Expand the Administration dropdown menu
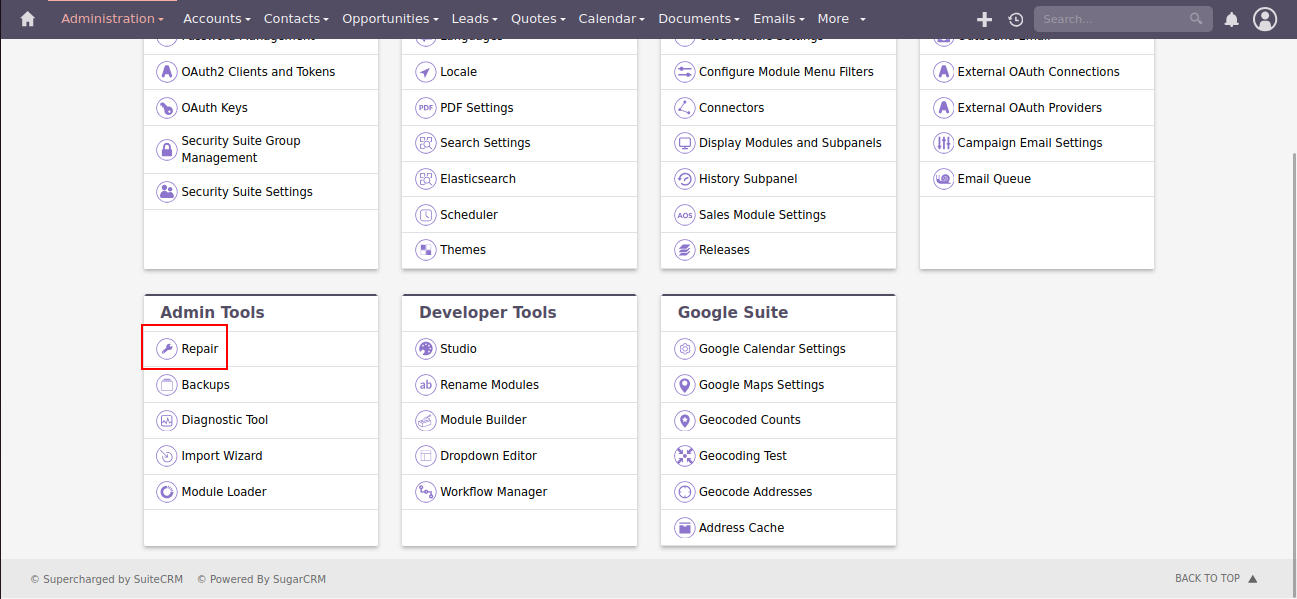1297x599 pixels. point(112,19)
